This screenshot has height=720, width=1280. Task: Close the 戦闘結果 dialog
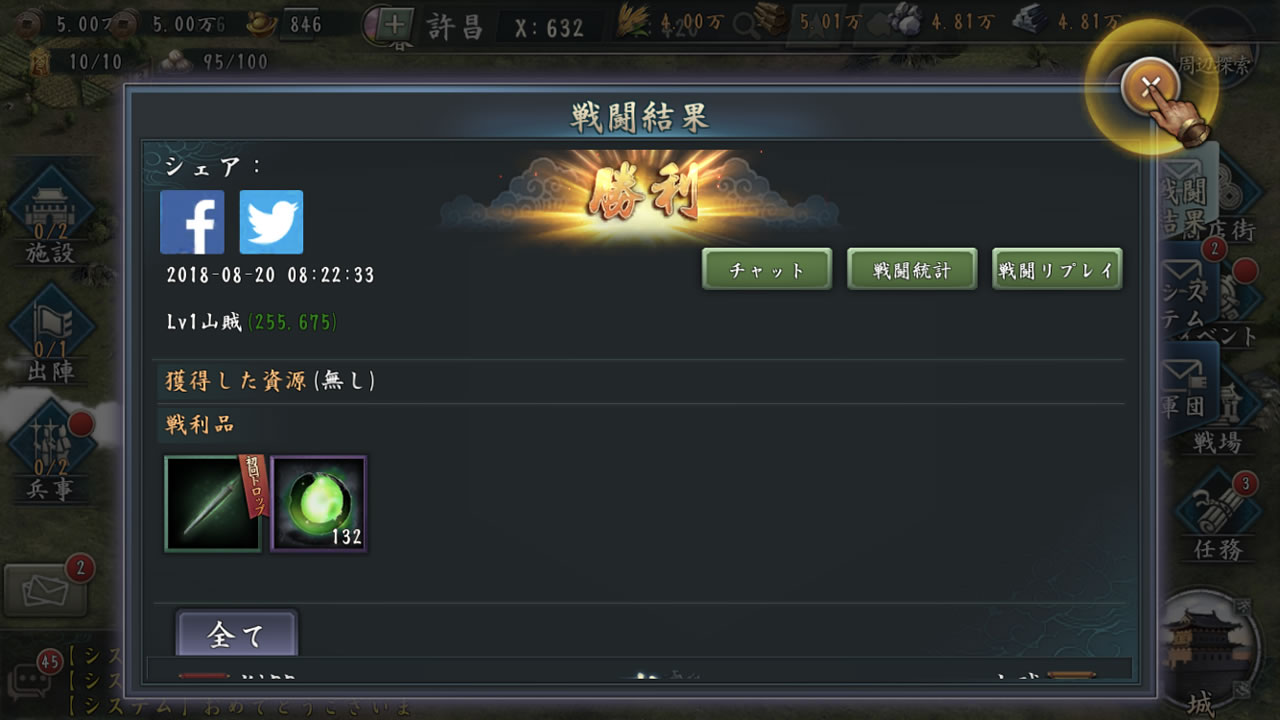[x=1151, y=88]
